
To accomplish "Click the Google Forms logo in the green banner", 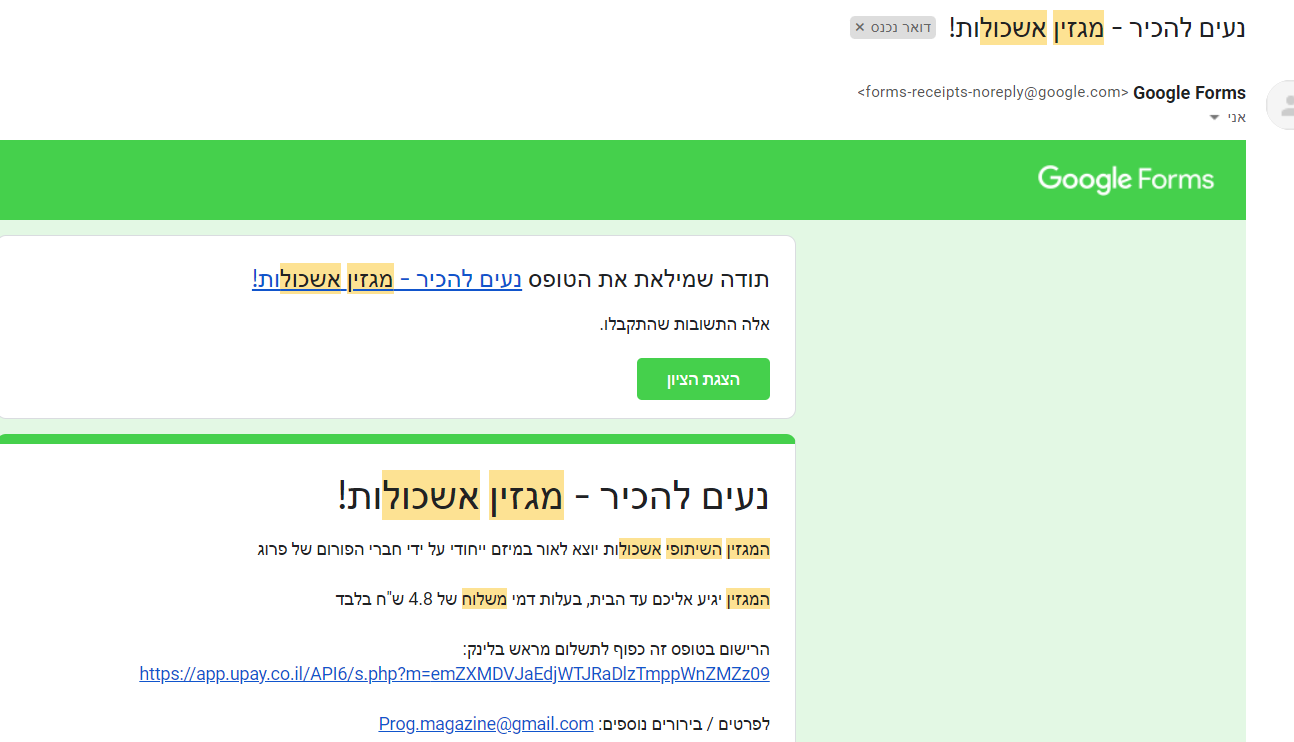I will 1125,180.
